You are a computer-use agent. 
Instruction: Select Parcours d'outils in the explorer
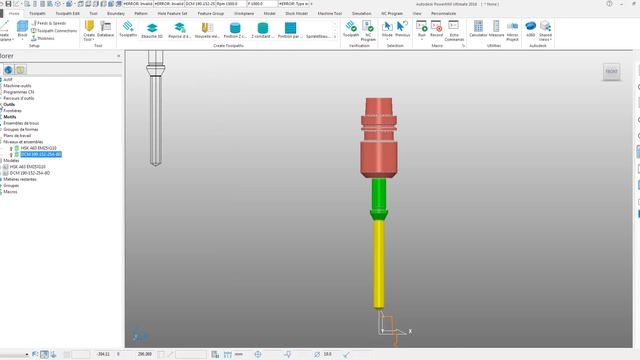click(19, 98)
